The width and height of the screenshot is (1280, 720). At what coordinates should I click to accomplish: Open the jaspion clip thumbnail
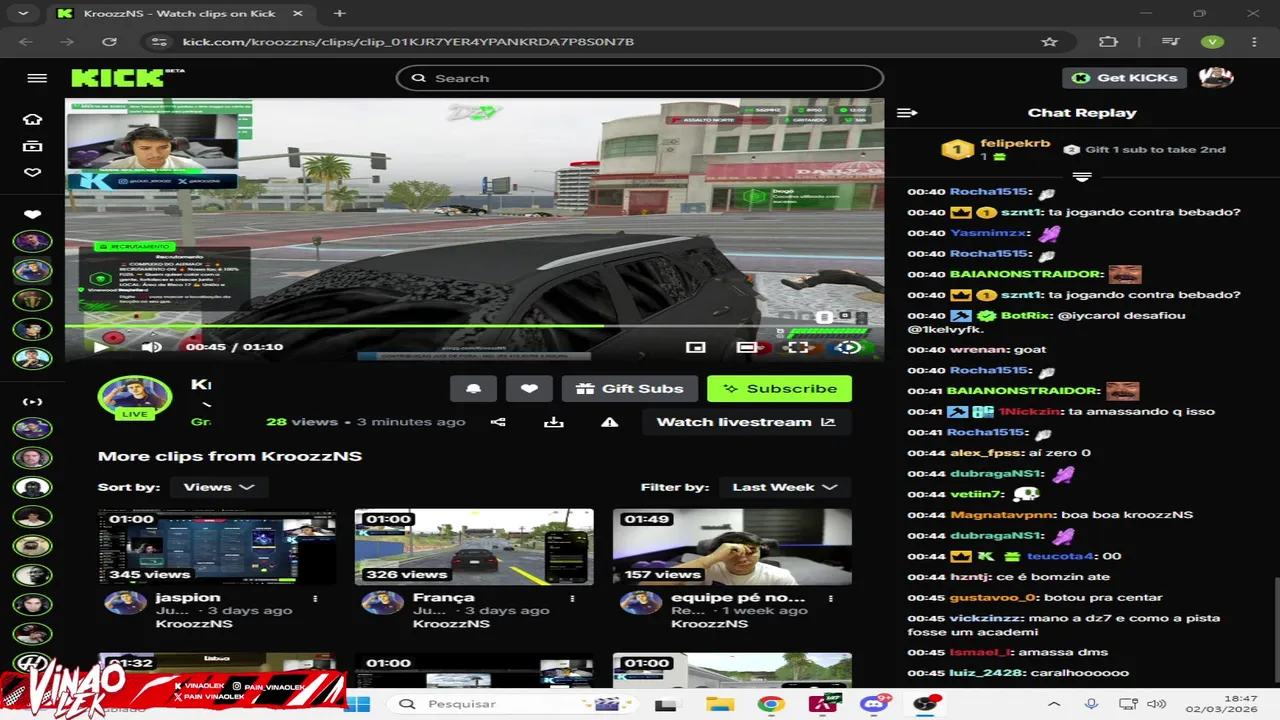[x=217, y=547]
